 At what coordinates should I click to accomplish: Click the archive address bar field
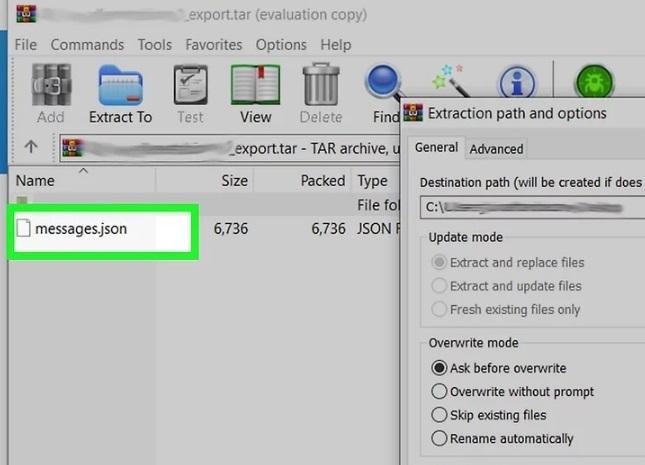click(x=230, y=148)
